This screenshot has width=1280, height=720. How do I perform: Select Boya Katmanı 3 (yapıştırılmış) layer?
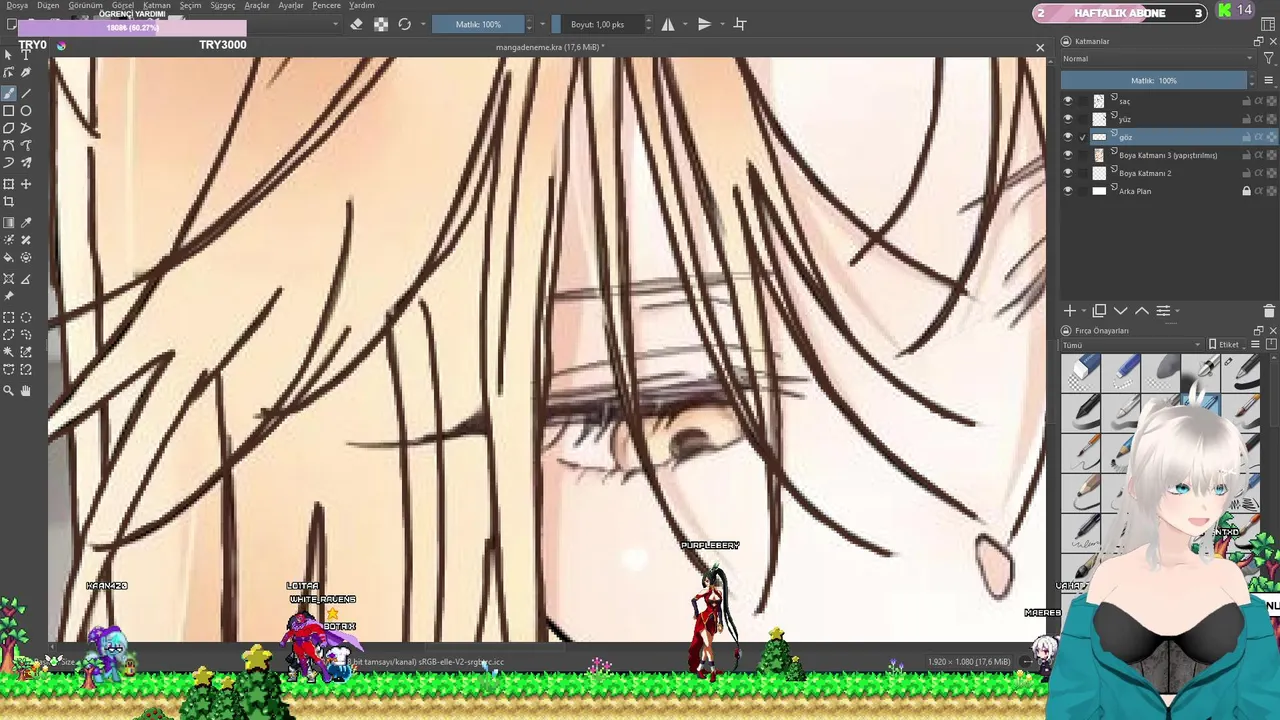1168,155
